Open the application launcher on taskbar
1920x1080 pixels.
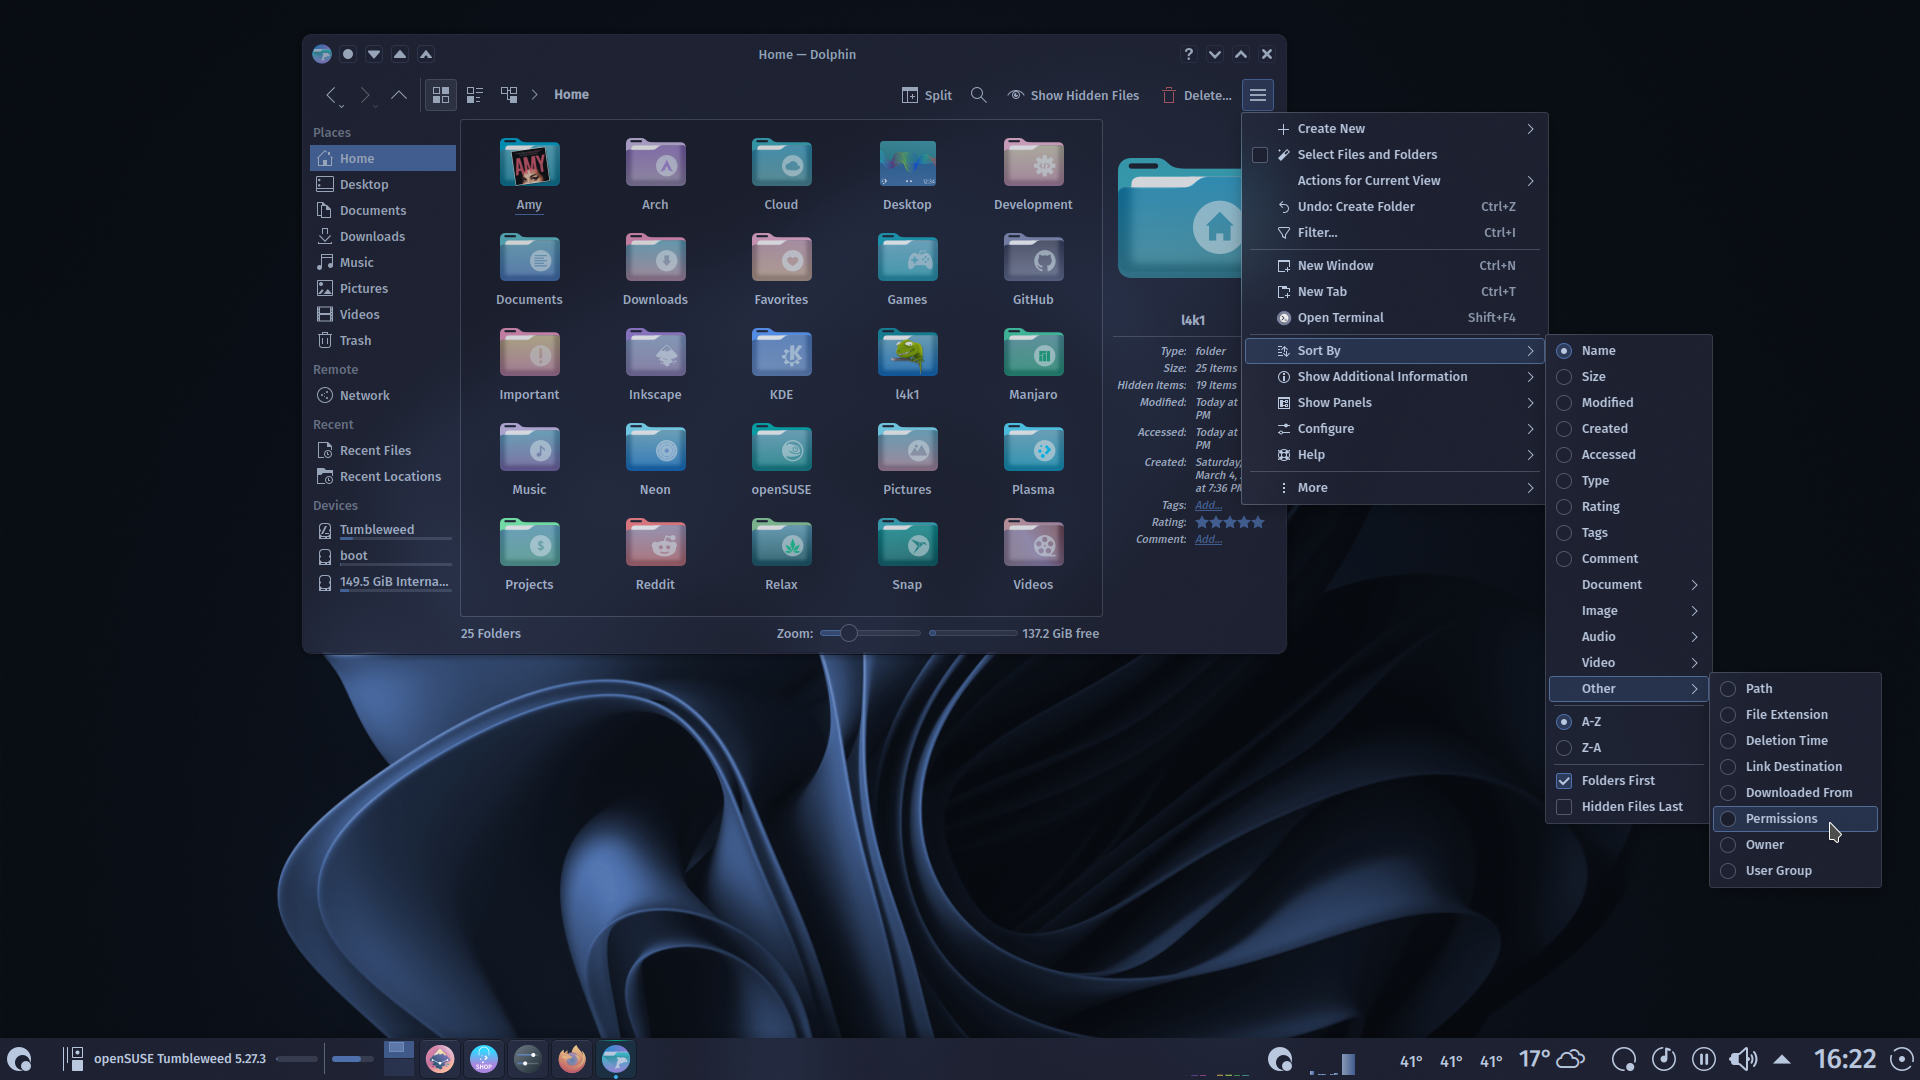(19, 1059)
